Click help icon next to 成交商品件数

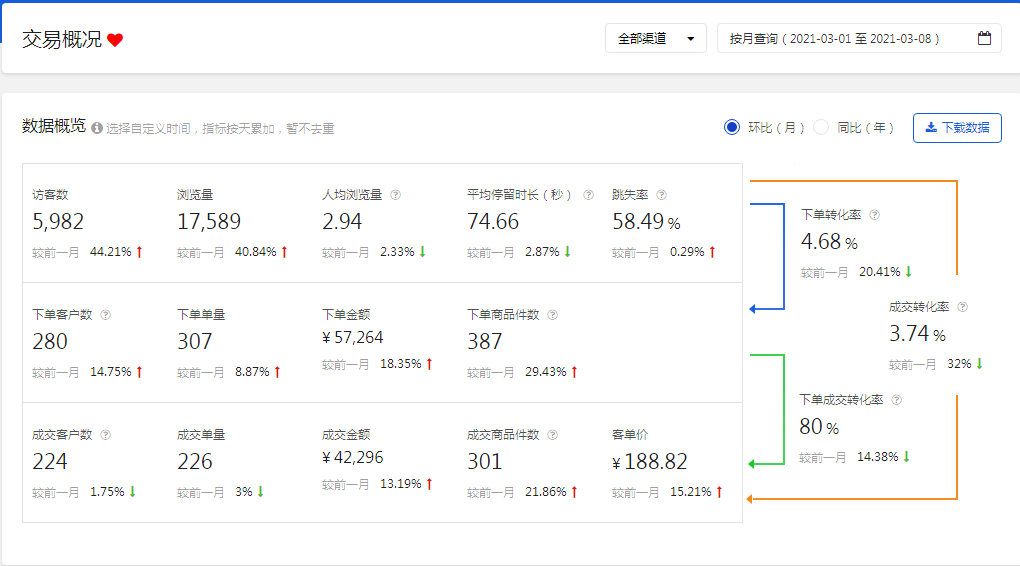click(x=552, y=435)
